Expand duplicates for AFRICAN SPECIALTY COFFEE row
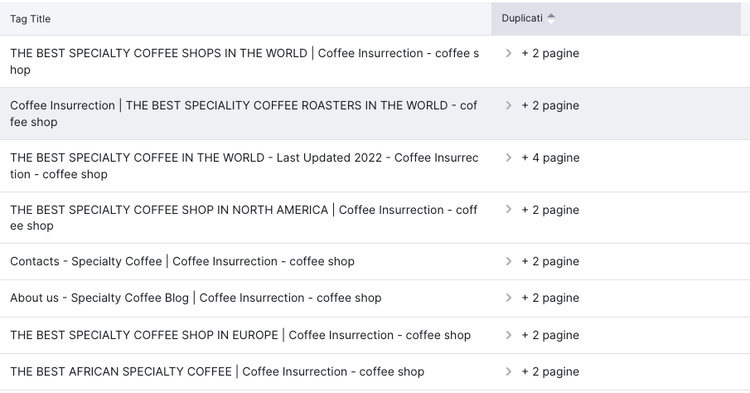This screenshot has width=750, height=393. click(508, 371)
